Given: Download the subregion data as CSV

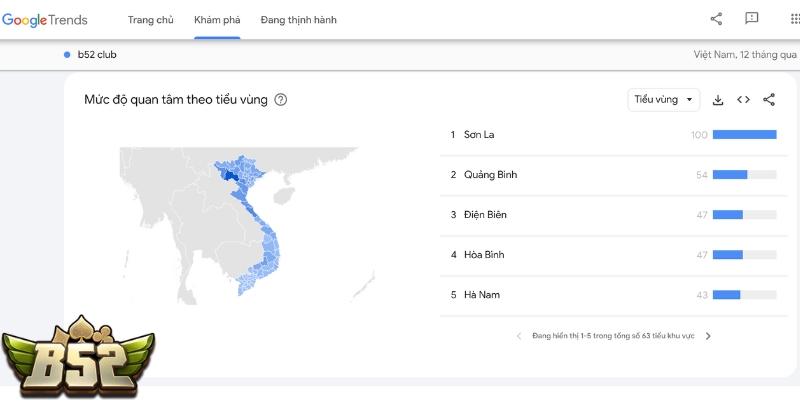Looking at the screenshot, I should pos(718,99).
